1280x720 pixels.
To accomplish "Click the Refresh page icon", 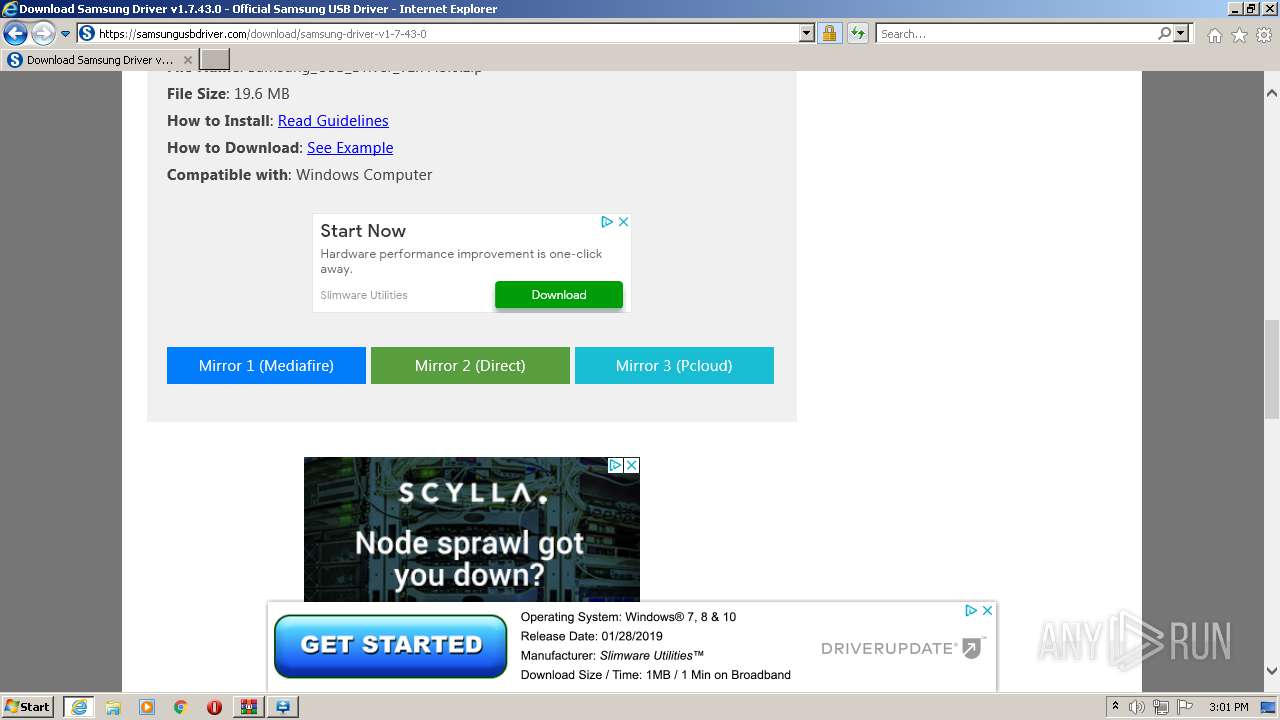I will pyautogui.click(x=858, y=34).
